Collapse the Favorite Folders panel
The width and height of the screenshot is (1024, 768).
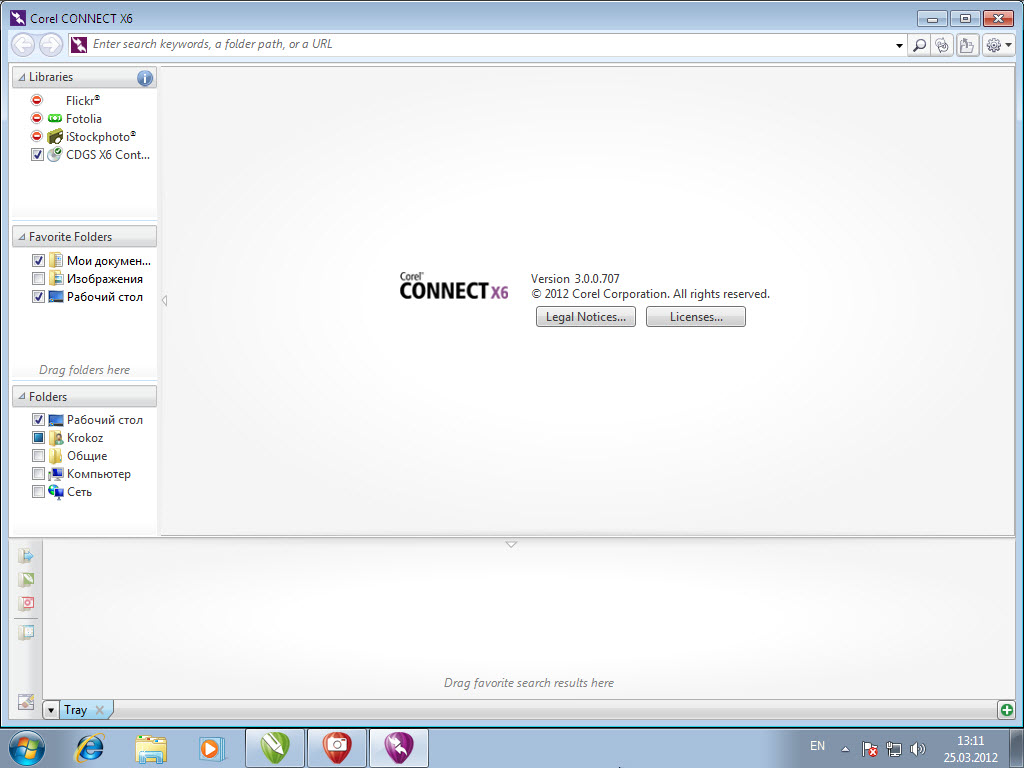pos(21,237)
